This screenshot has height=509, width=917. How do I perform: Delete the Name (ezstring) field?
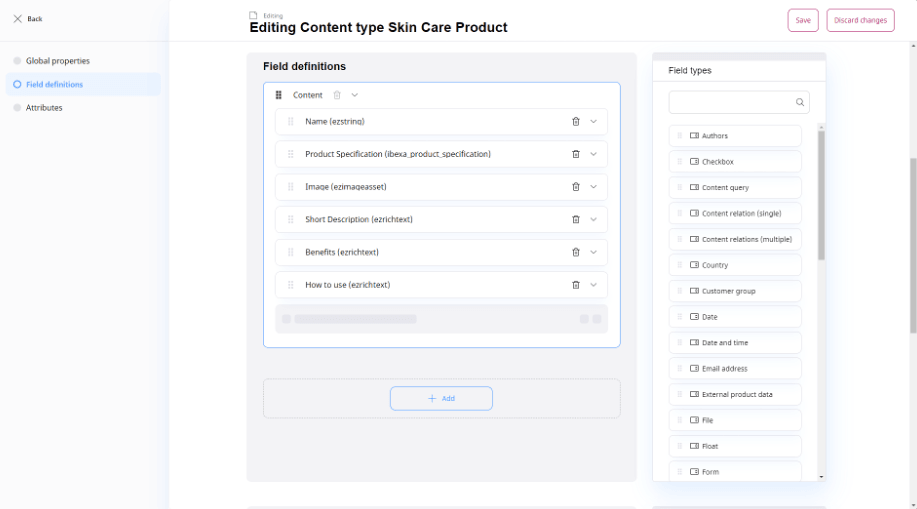(x=575, y=122)
